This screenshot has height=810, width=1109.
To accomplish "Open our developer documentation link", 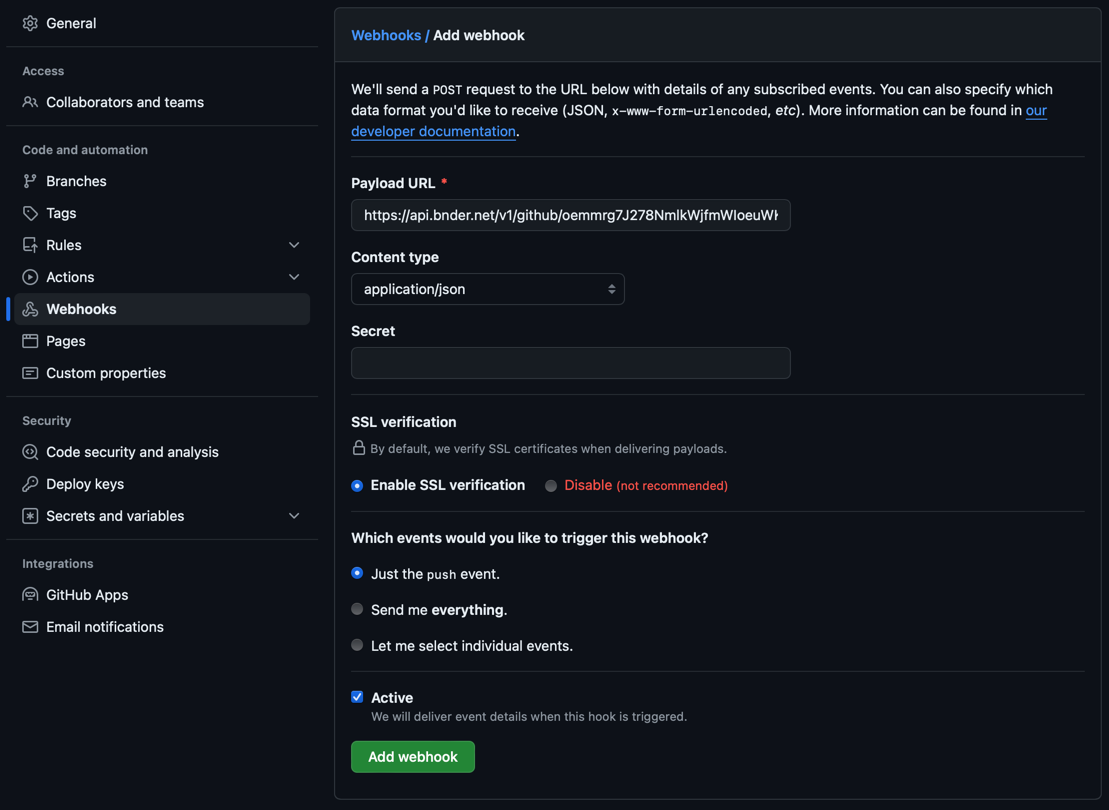I will [x=434, y=132].
